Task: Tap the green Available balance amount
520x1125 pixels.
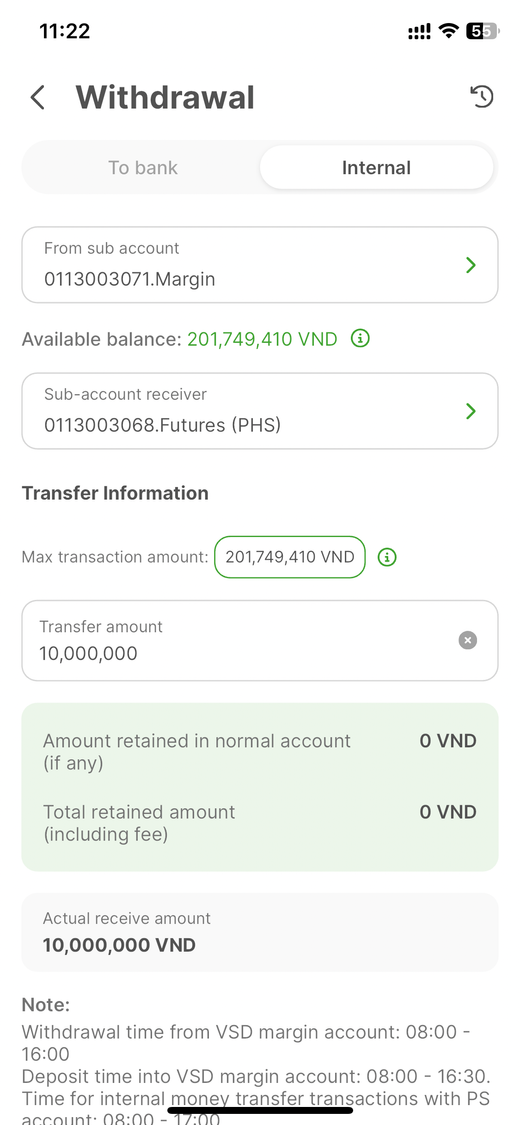Action: (262, 339)
